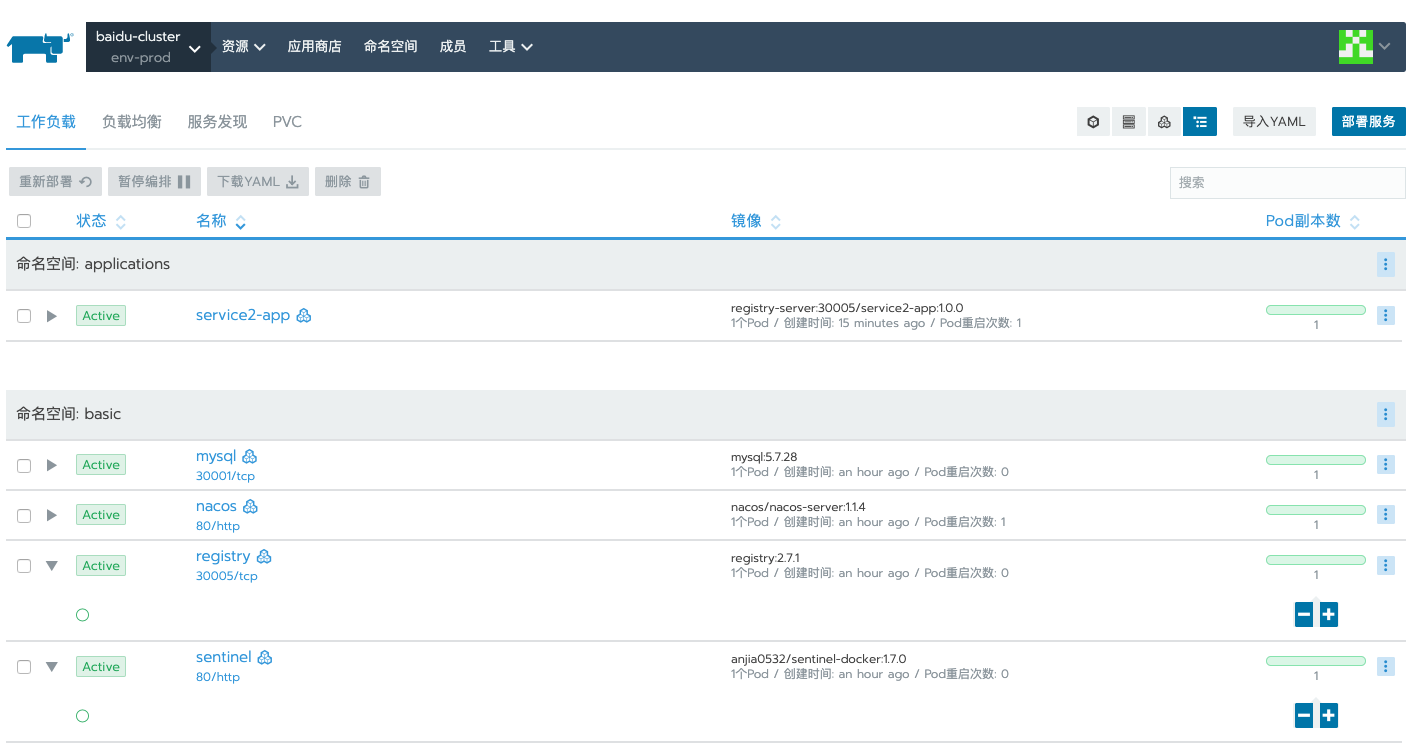
Task: Click the registry pod status circle
Action: click(83, 615)
